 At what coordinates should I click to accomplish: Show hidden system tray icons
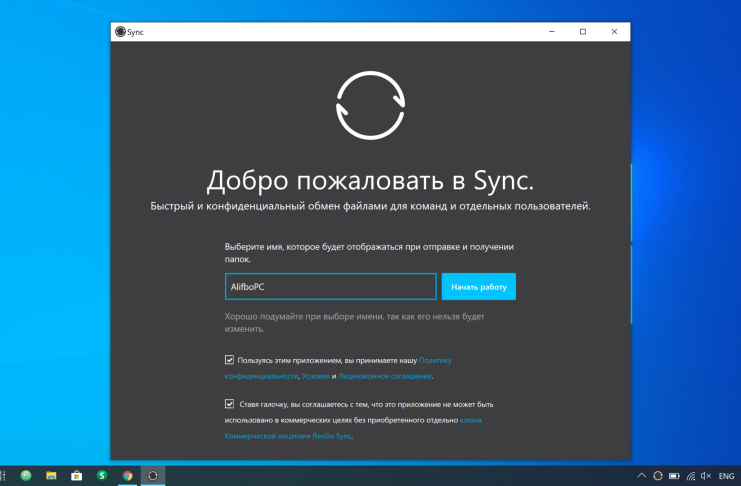tap(641, 476)
